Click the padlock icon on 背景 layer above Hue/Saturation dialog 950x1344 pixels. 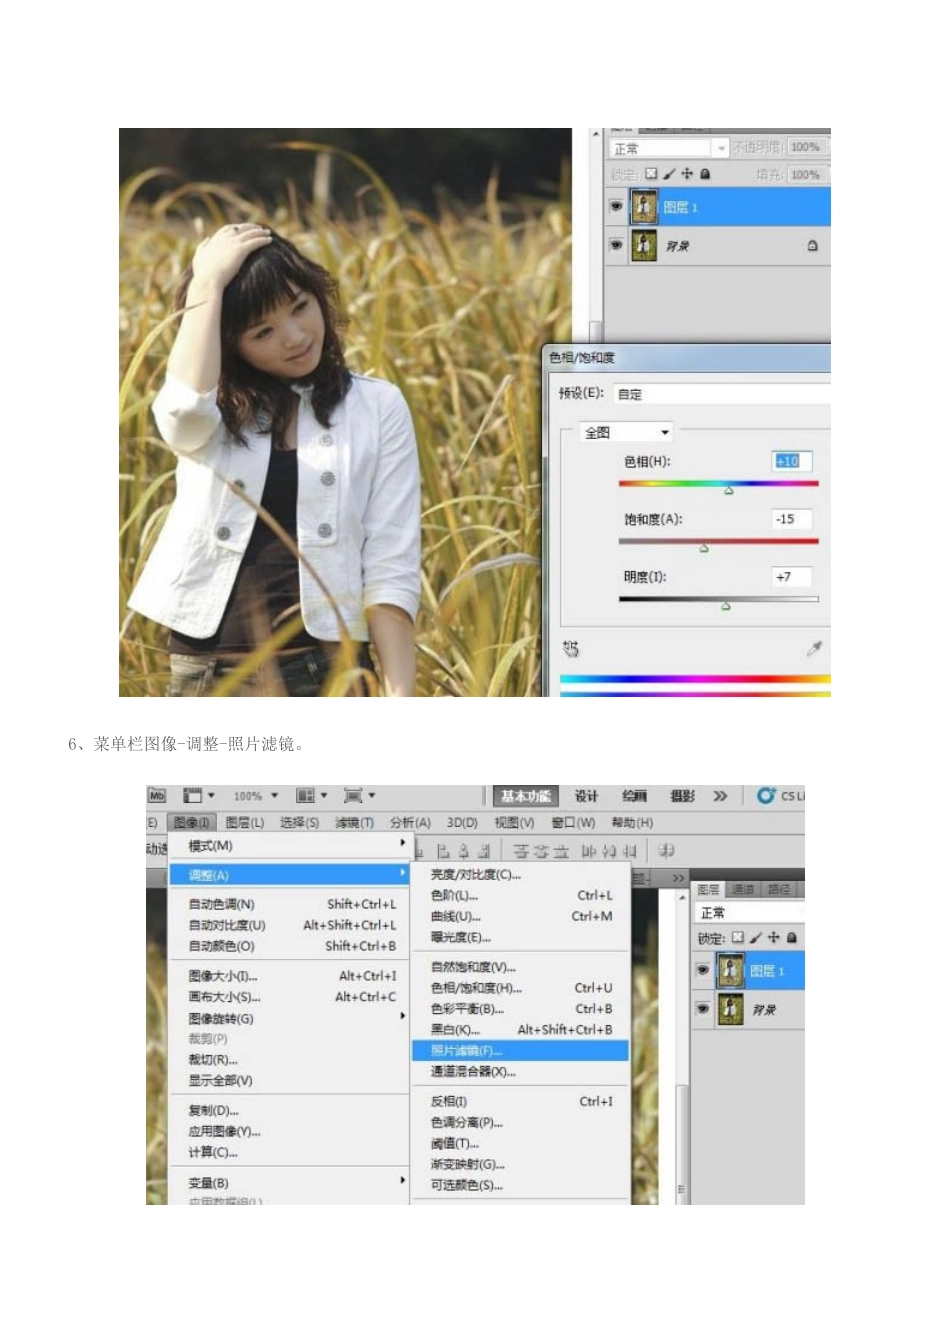[x=812, y=245]
